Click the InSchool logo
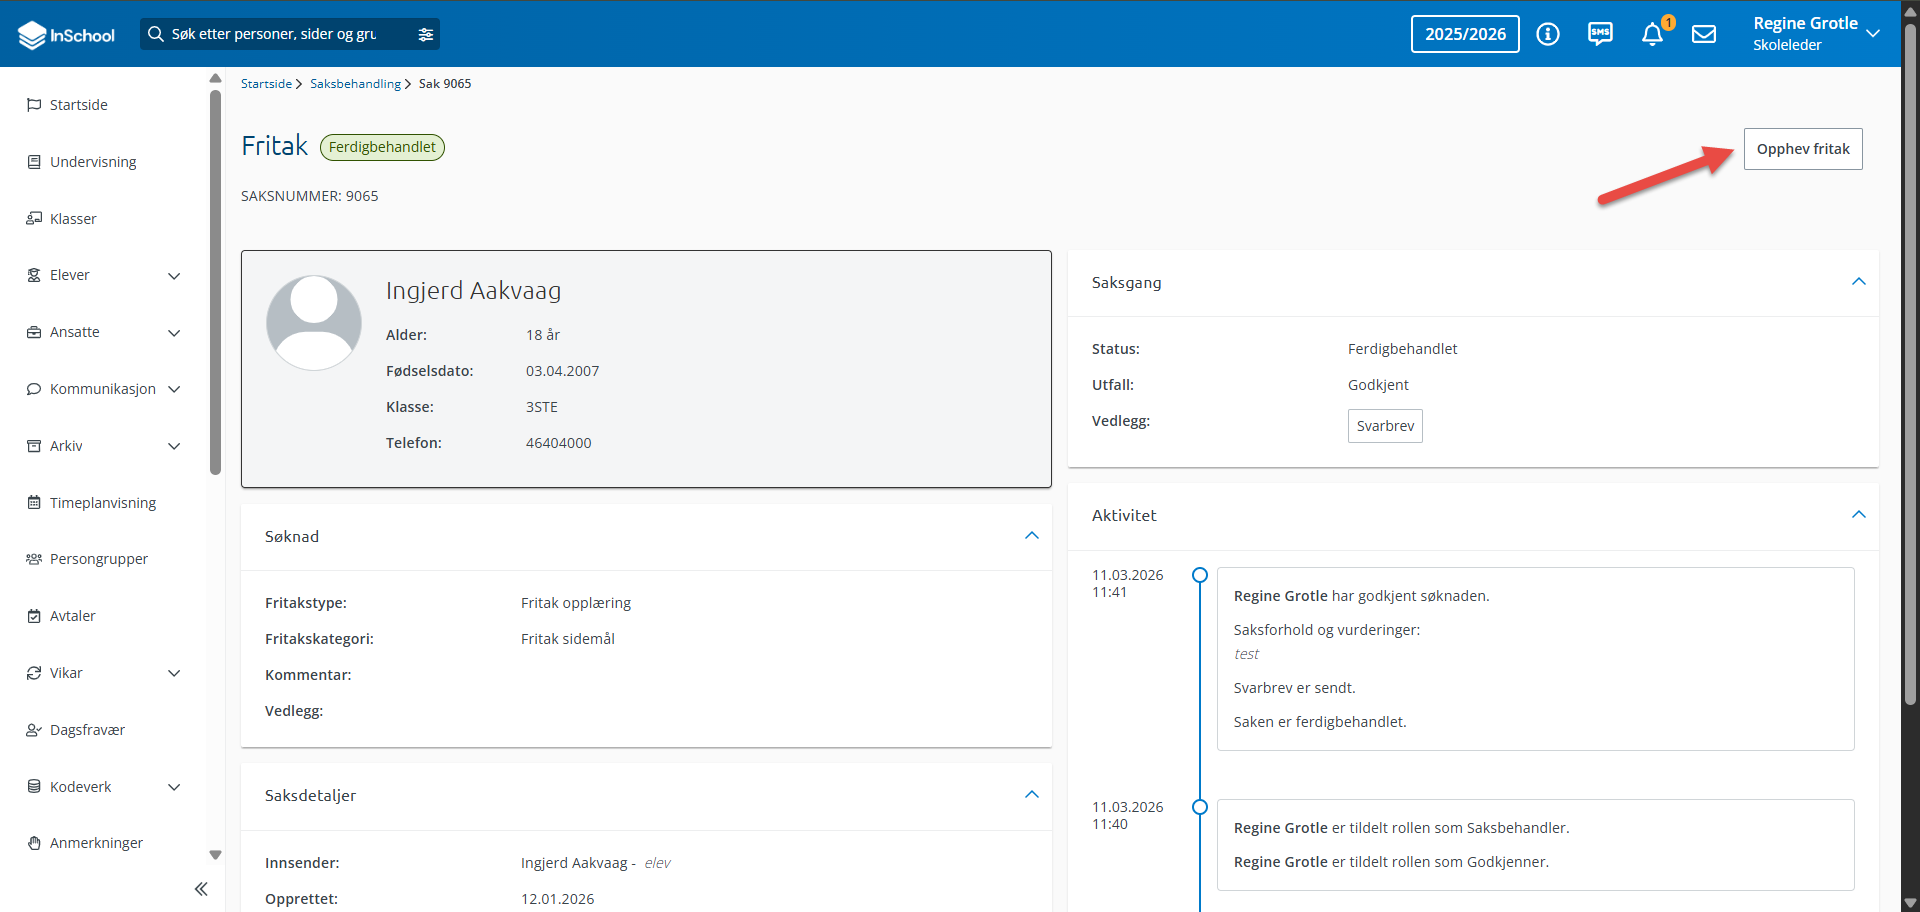This screenshot has height=912, width=1920. tap(66, 35)
